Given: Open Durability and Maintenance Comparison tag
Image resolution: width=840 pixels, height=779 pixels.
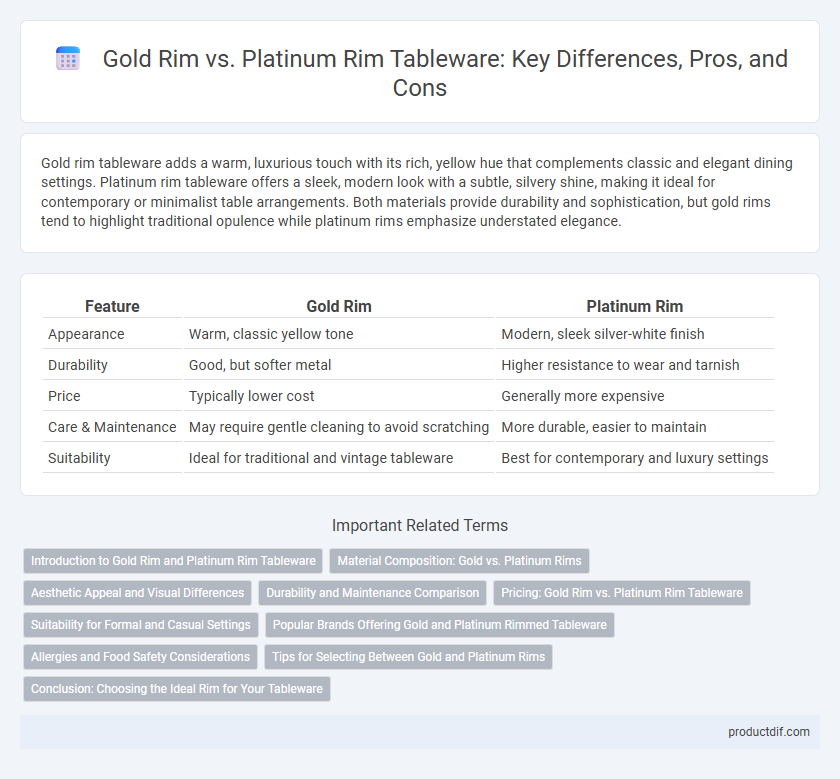Looking at the screenshot, I should (372, 593).
